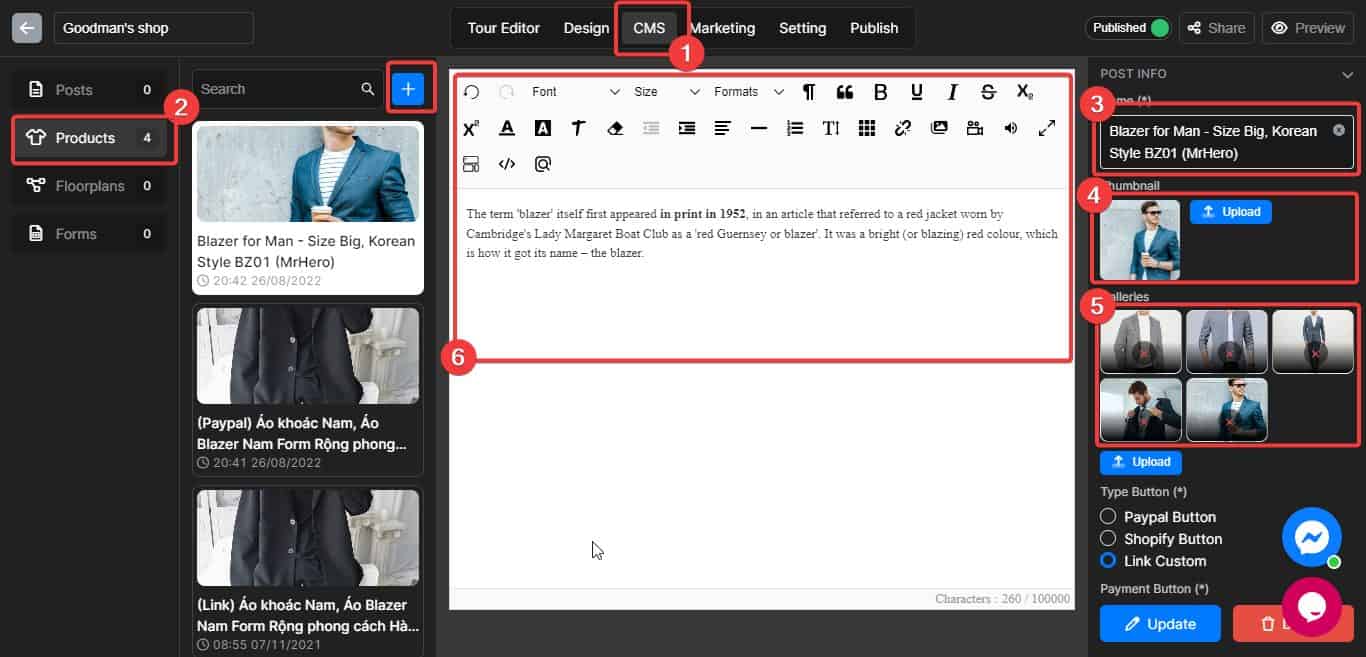The height and width of the screenshot is (657, 1366).
Task: Select Posts in the sidebar
Action: [90, 90]
